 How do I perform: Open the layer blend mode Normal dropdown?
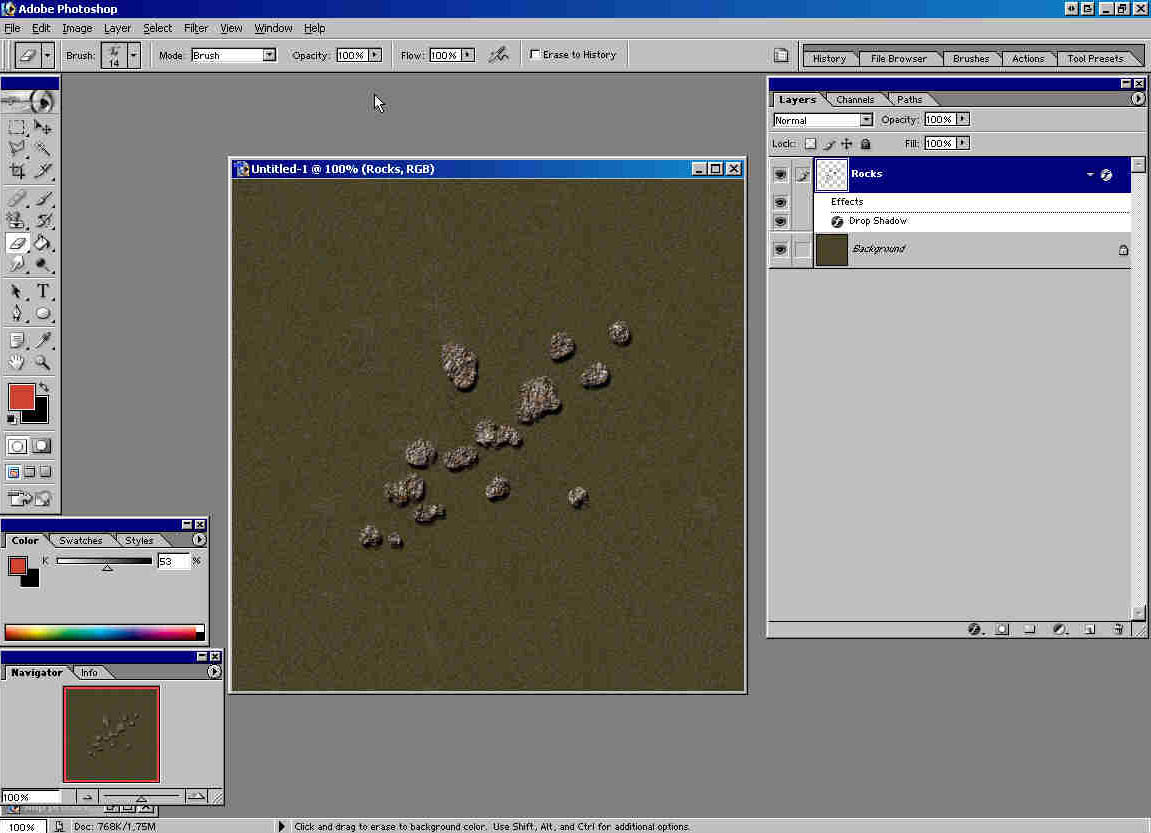click(x=866, y=120)
